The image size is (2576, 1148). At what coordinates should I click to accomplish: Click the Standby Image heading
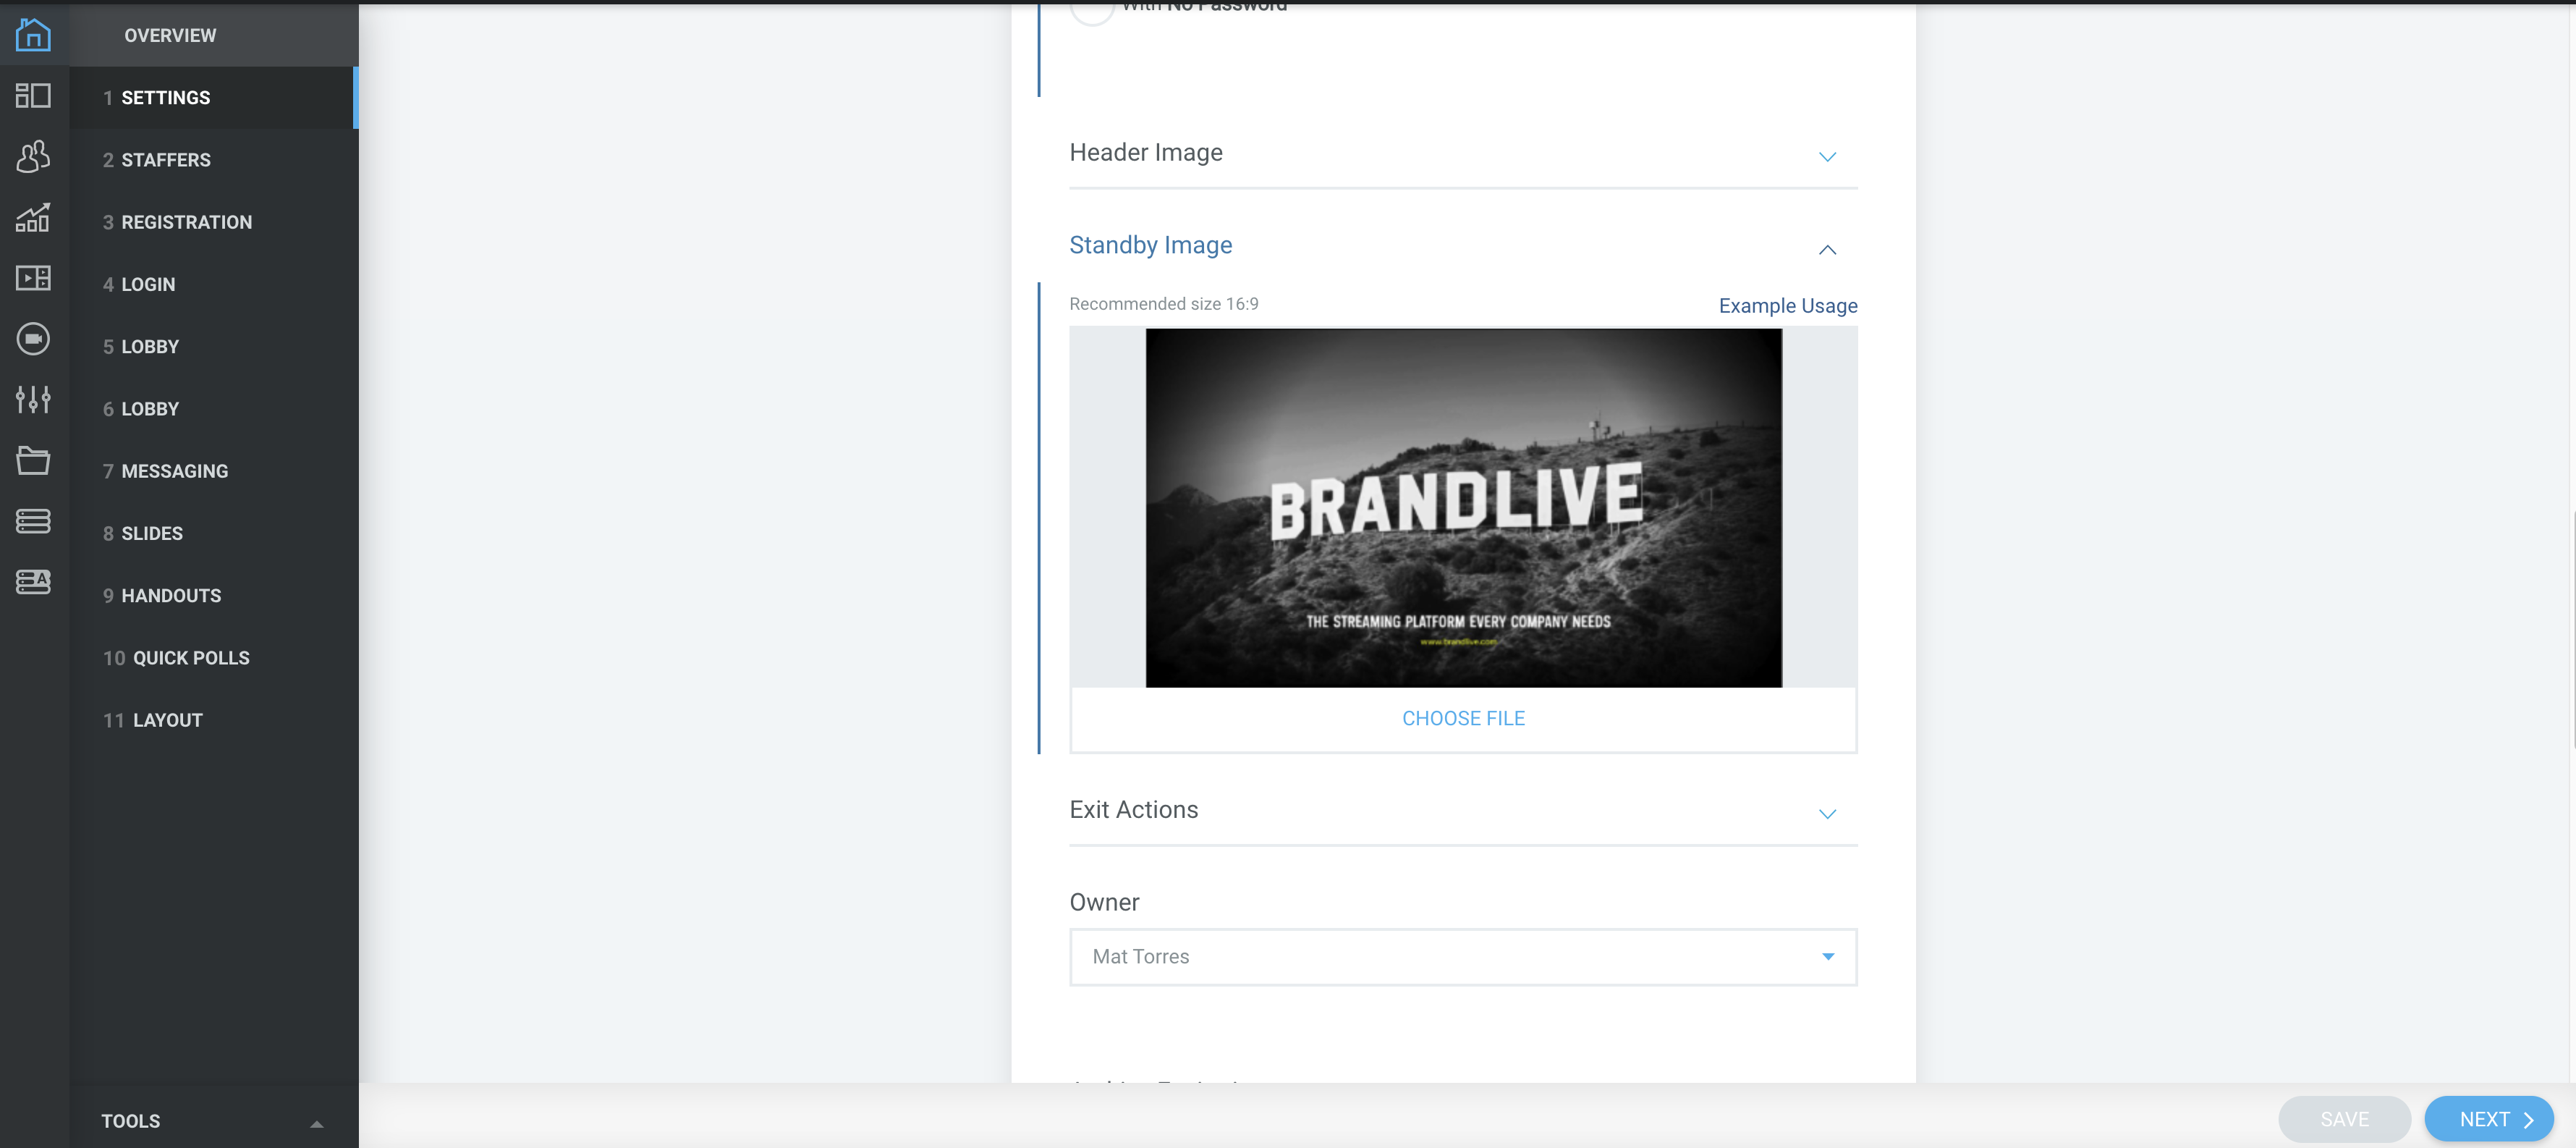(1150, 245)
